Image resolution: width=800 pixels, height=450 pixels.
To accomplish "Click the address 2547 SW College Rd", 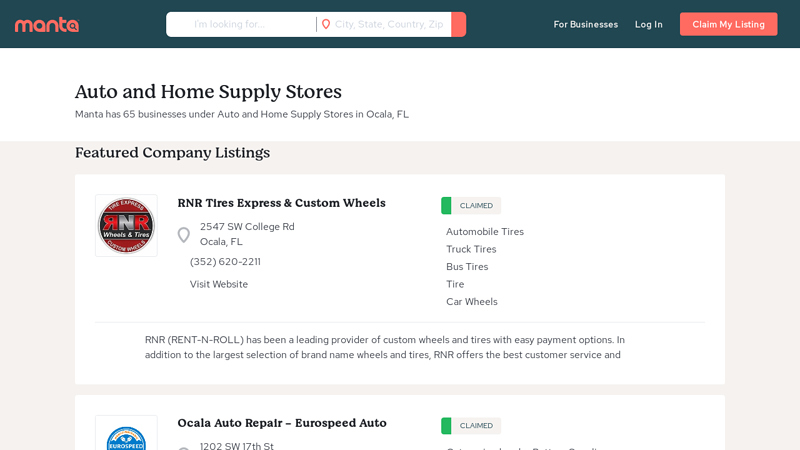I will pos(247,227).
